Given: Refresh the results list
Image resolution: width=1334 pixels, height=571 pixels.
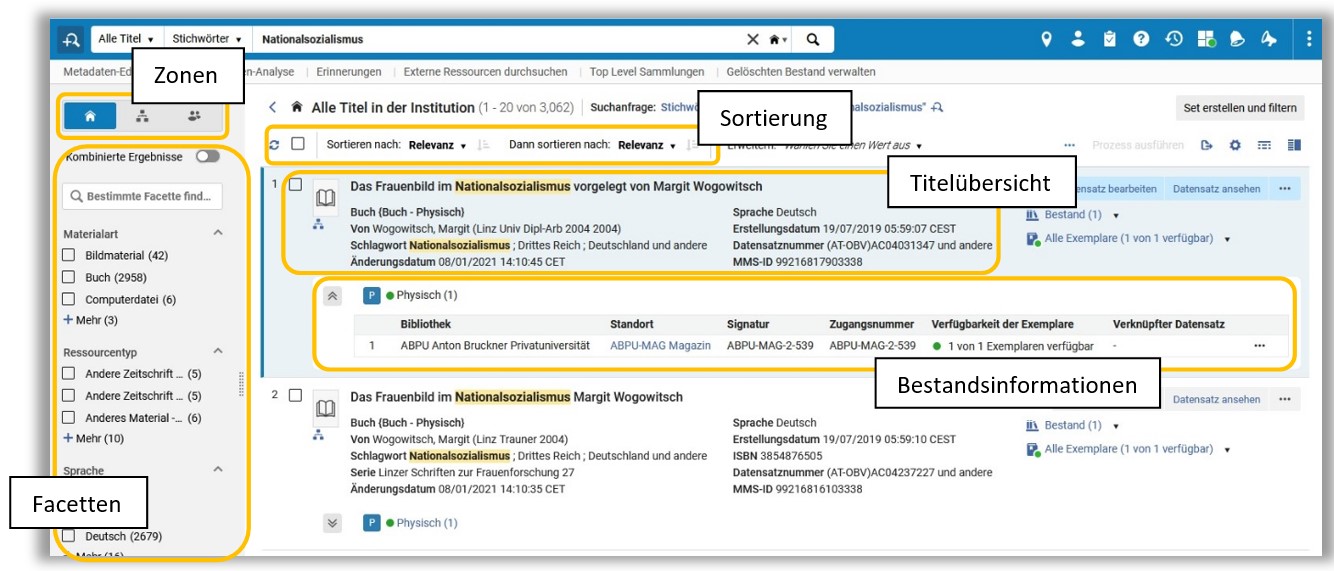Looking at the screenshot, I should (274, 145).
